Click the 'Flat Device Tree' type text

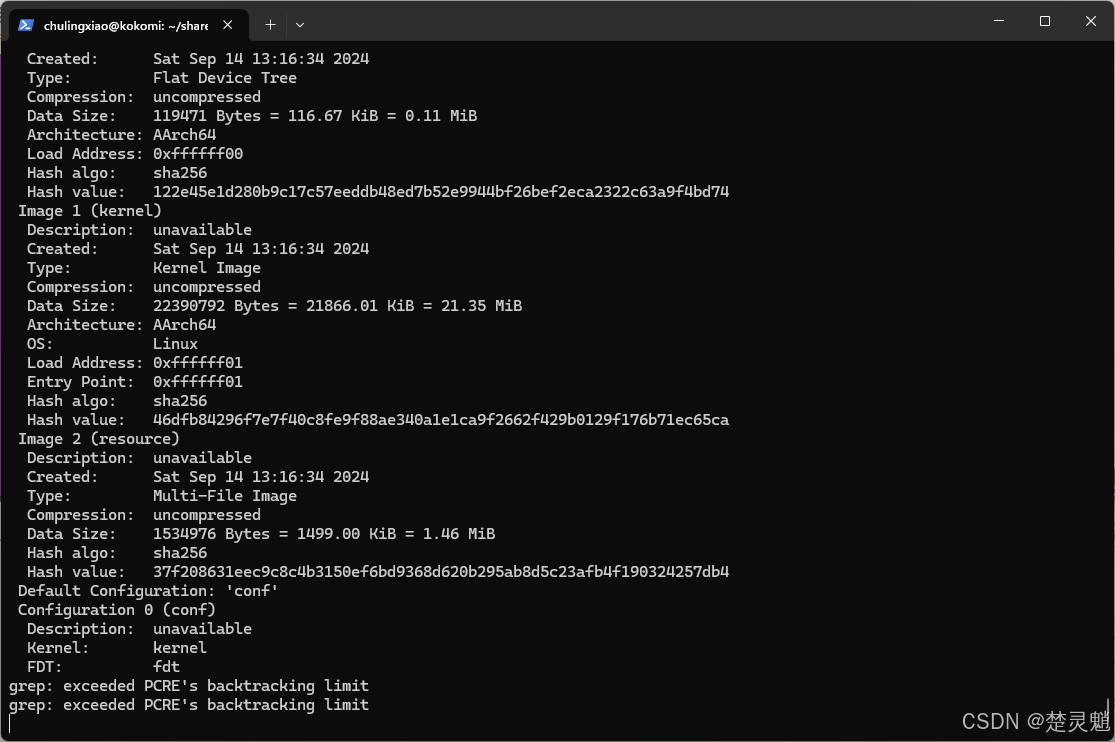[225, 78]
